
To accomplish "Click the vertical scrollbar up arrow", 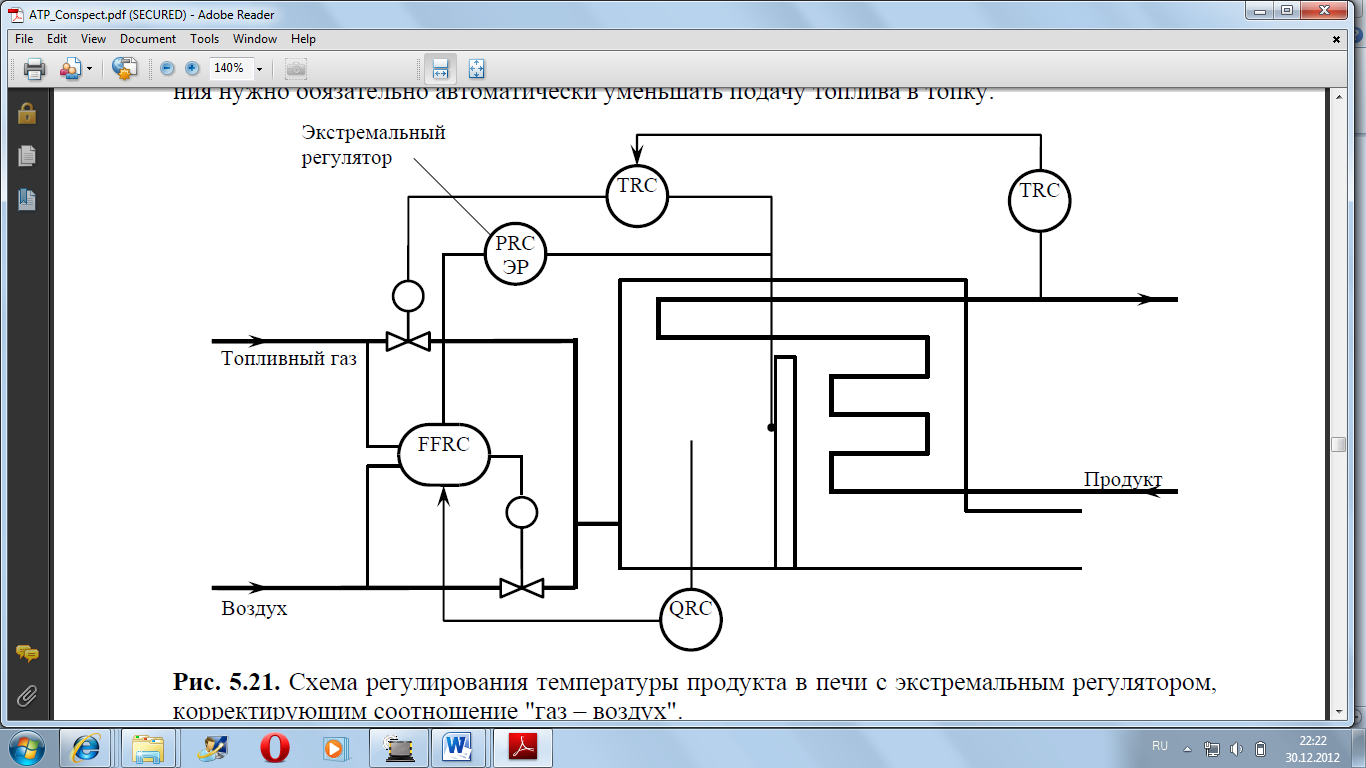I will pyautogui.click(x=1338, y=95).
